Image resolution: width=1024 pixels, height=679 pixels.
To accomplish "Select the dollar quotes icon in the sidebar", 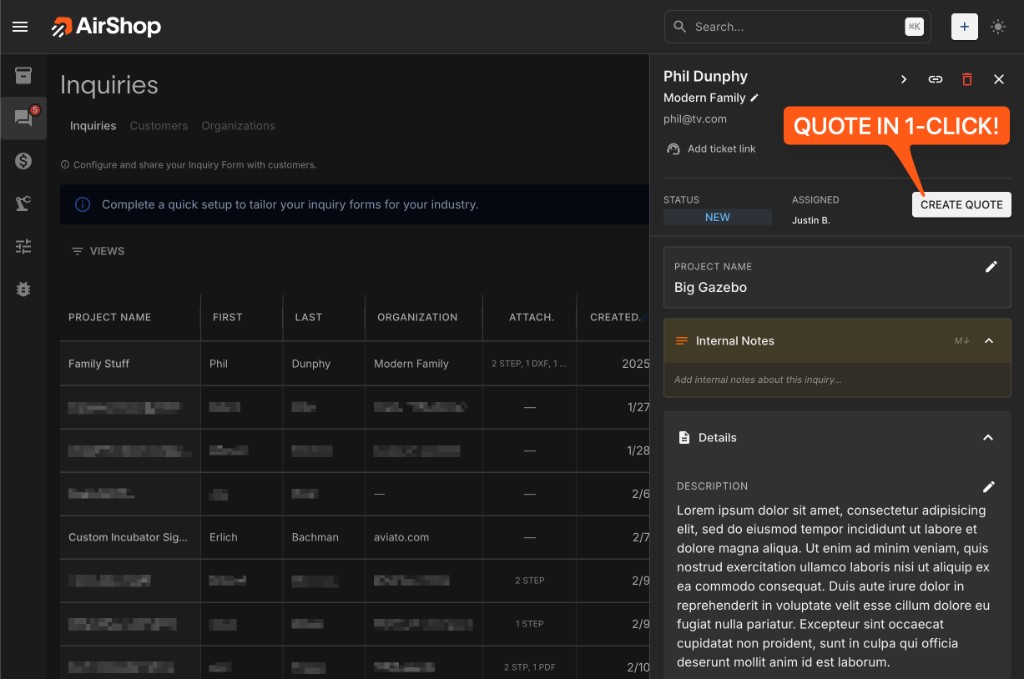I will click(22, 160).
